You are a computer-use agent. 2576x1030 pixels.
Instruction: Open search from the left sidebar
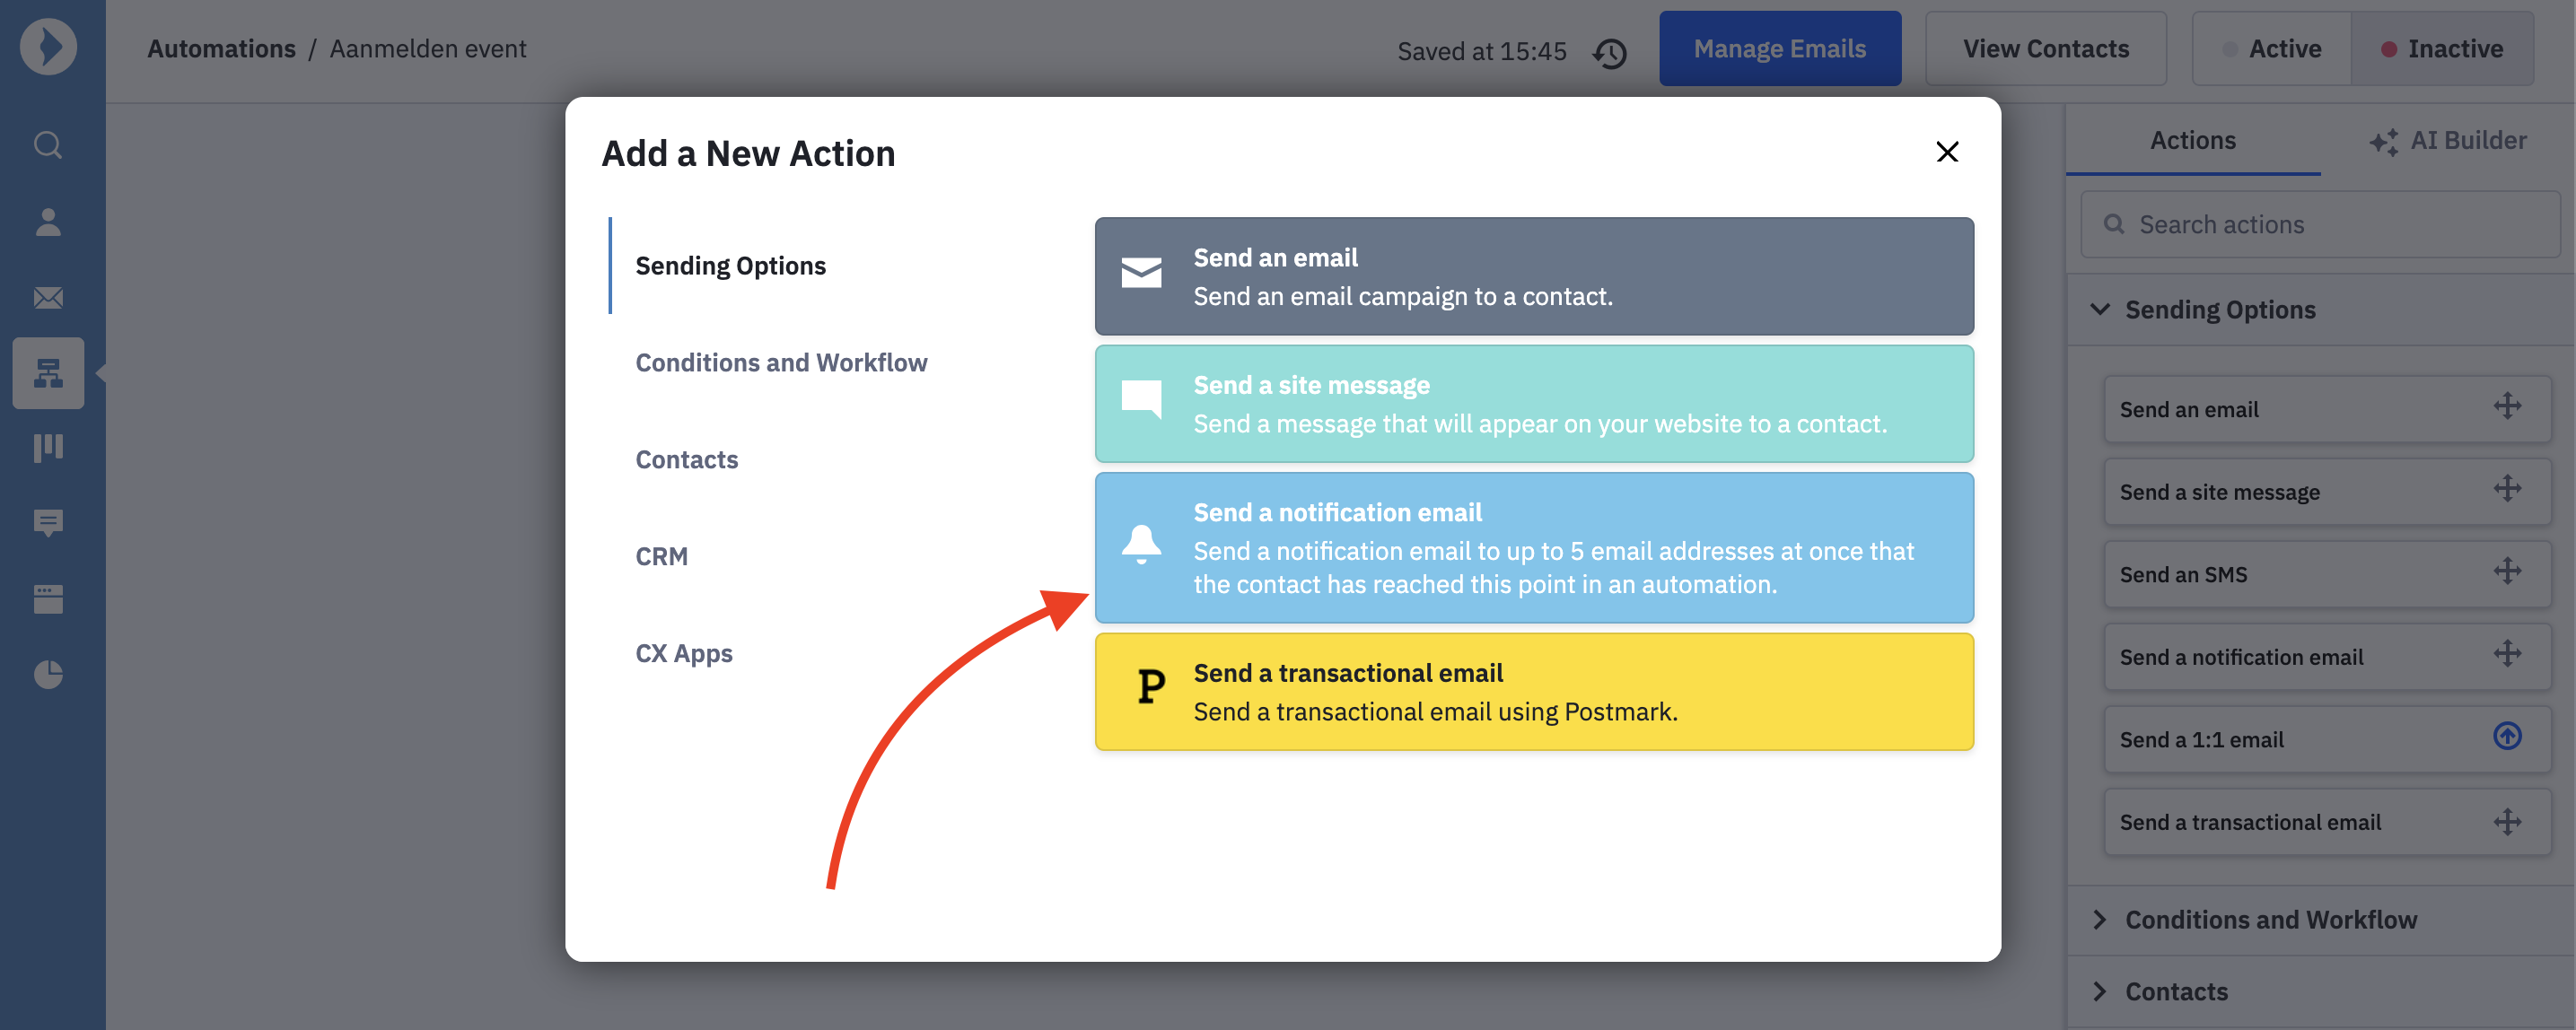[x=48, y=145]
